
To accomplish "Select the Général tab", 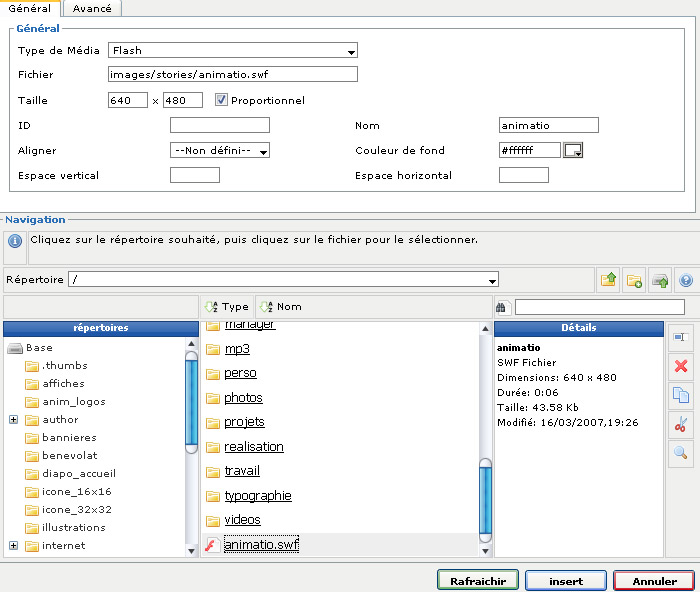I will 30,9.
